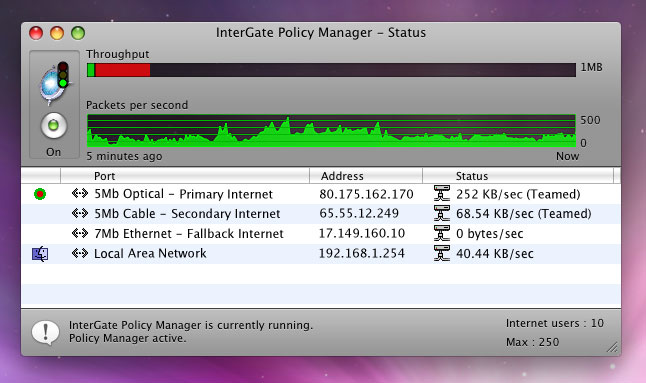Image resolution: width=646 pixels, height=383 pixels.
Task: Click arrows icon of 7Mb Ethernet port
Action: 80,233
